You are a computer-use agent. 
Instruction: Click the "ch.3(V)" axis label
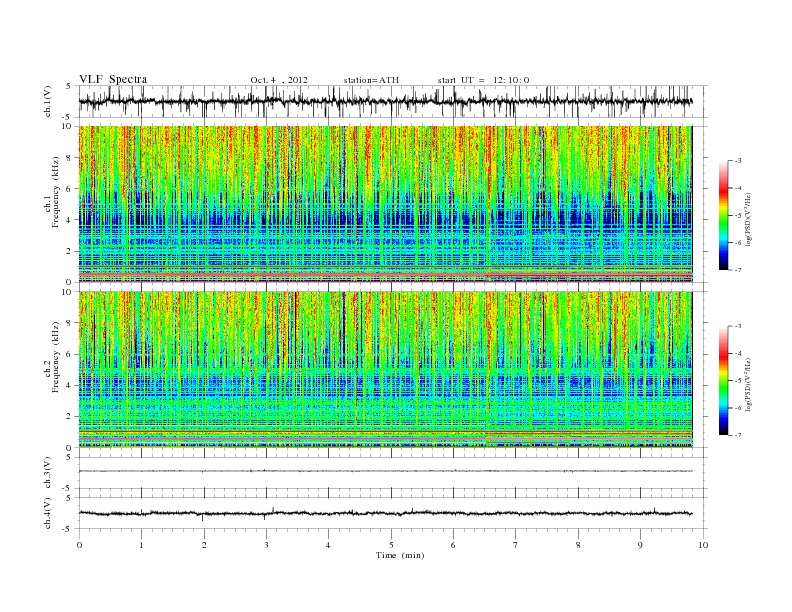point(48,473)
